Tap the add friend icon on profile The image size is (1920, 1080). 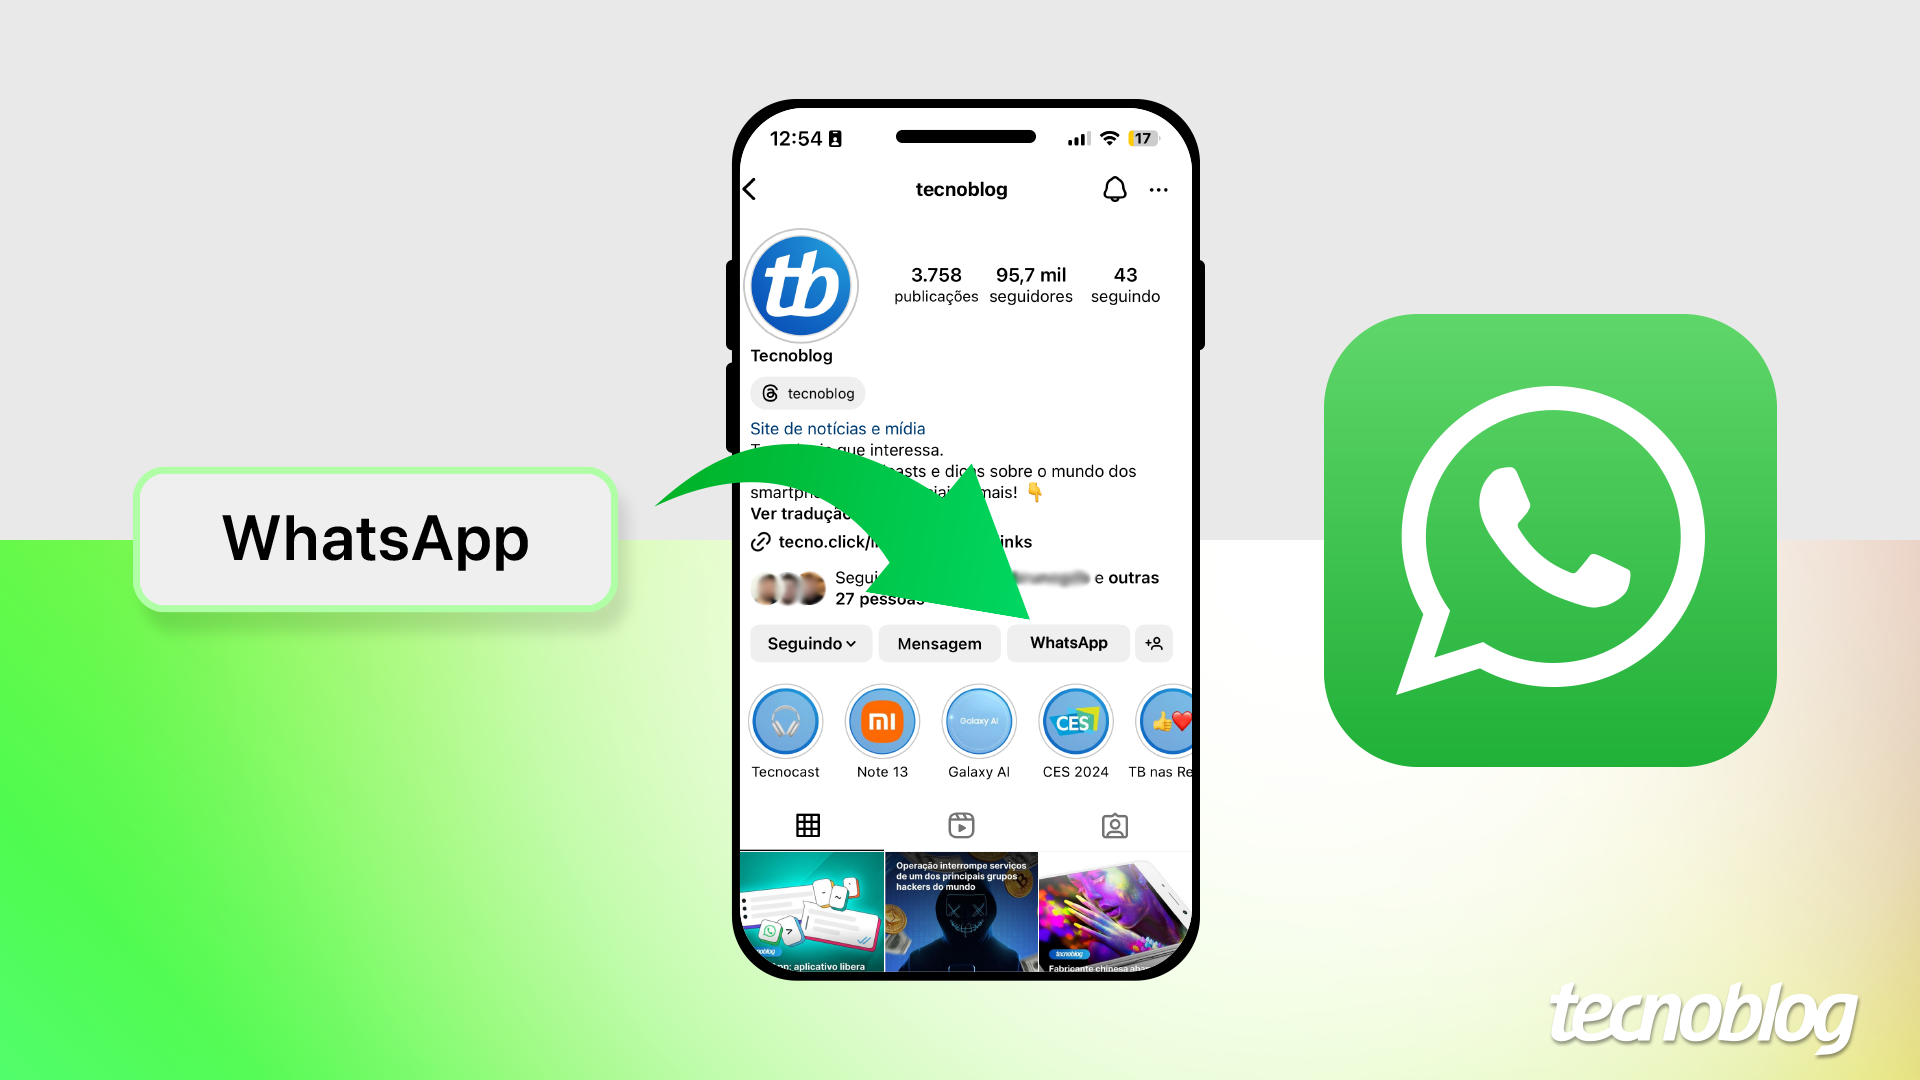[1155, 642]
